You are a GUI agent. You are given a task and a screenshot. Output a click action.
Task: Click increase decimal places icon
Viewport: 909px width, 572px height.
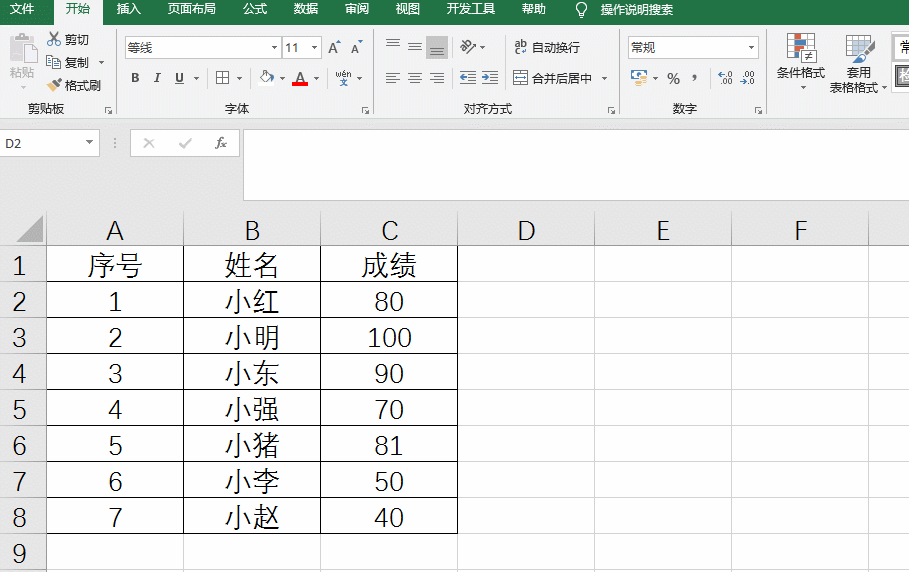[725, 78]
